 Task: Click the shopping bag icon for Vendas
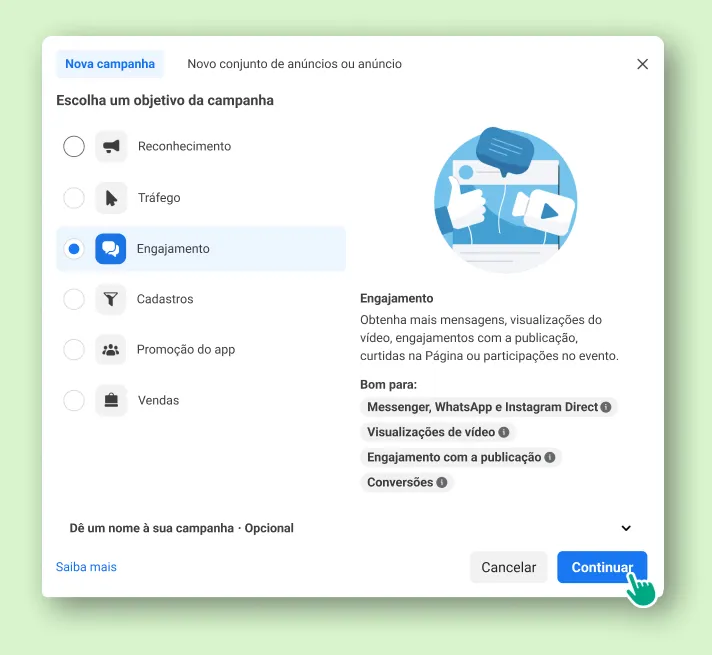(111, 400)
